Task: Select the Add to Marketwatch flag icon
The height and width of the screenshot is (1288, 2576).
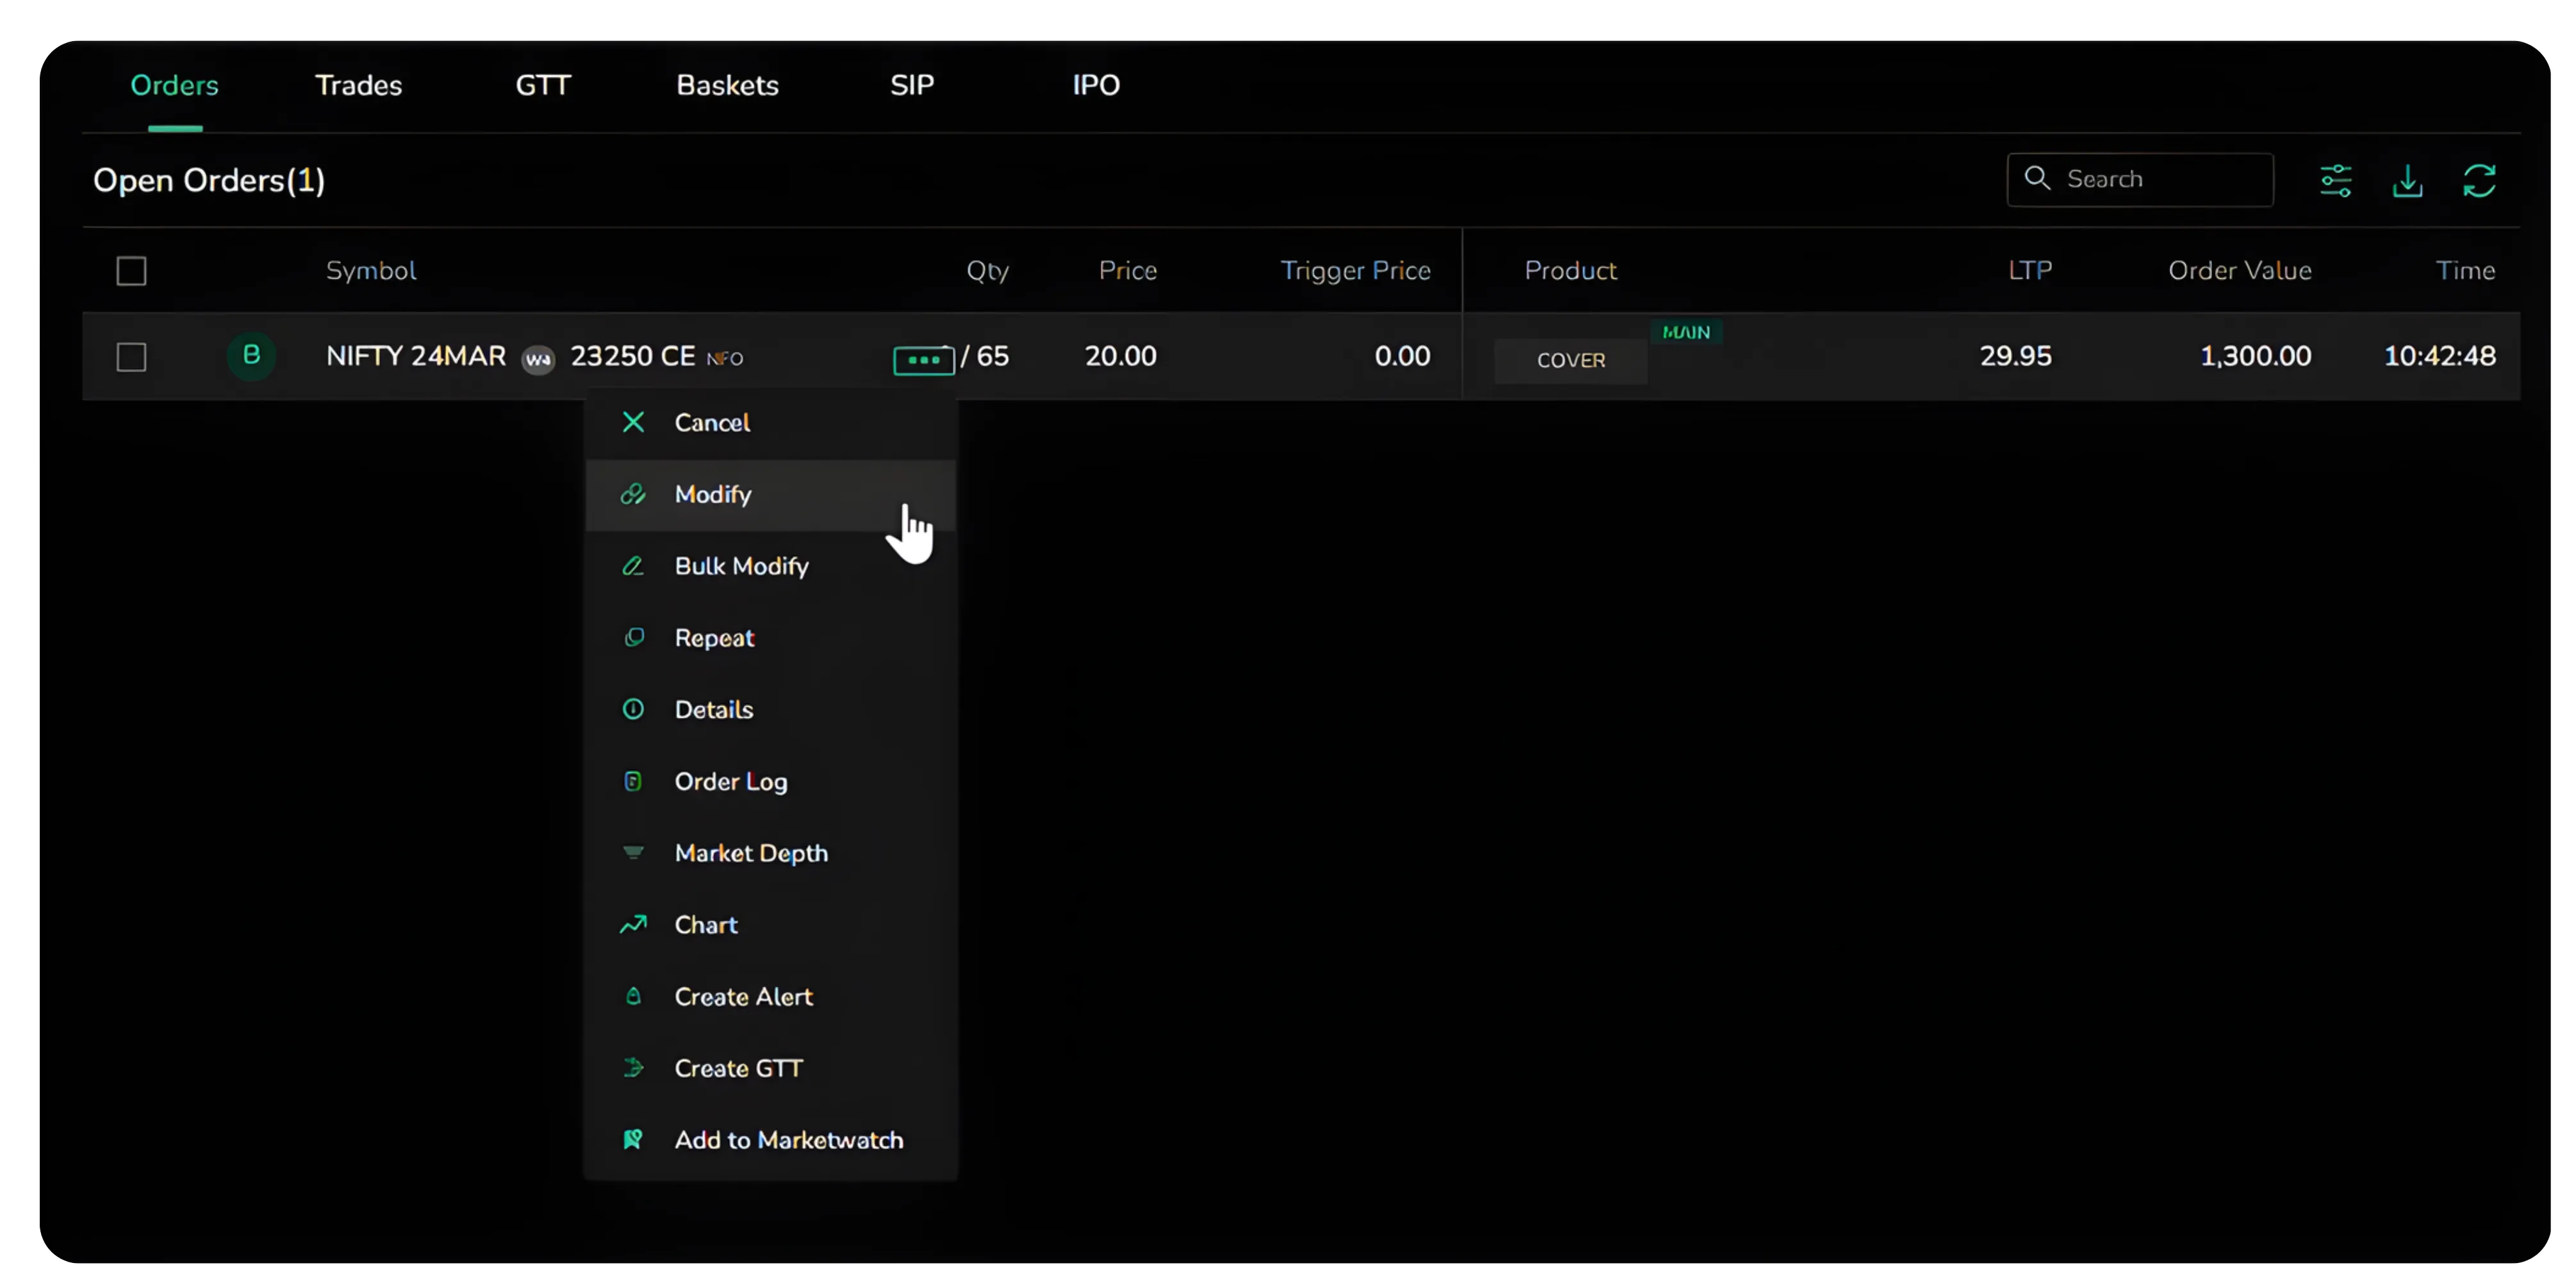Action: coord(634,1139)
